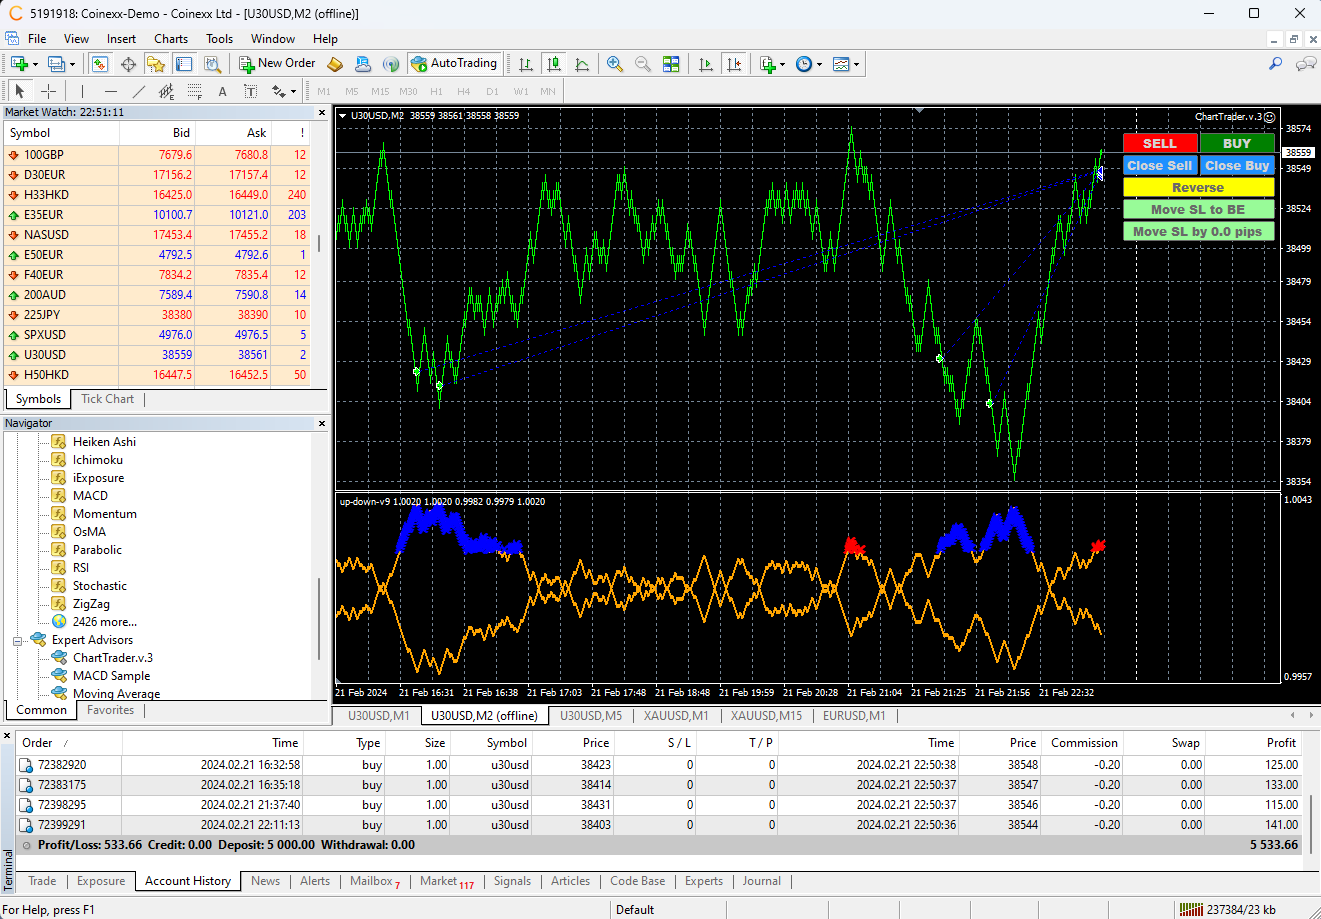Select U30USD row in Market Watch
This screenshot has width=1321, height=919.
click(45, 355)
